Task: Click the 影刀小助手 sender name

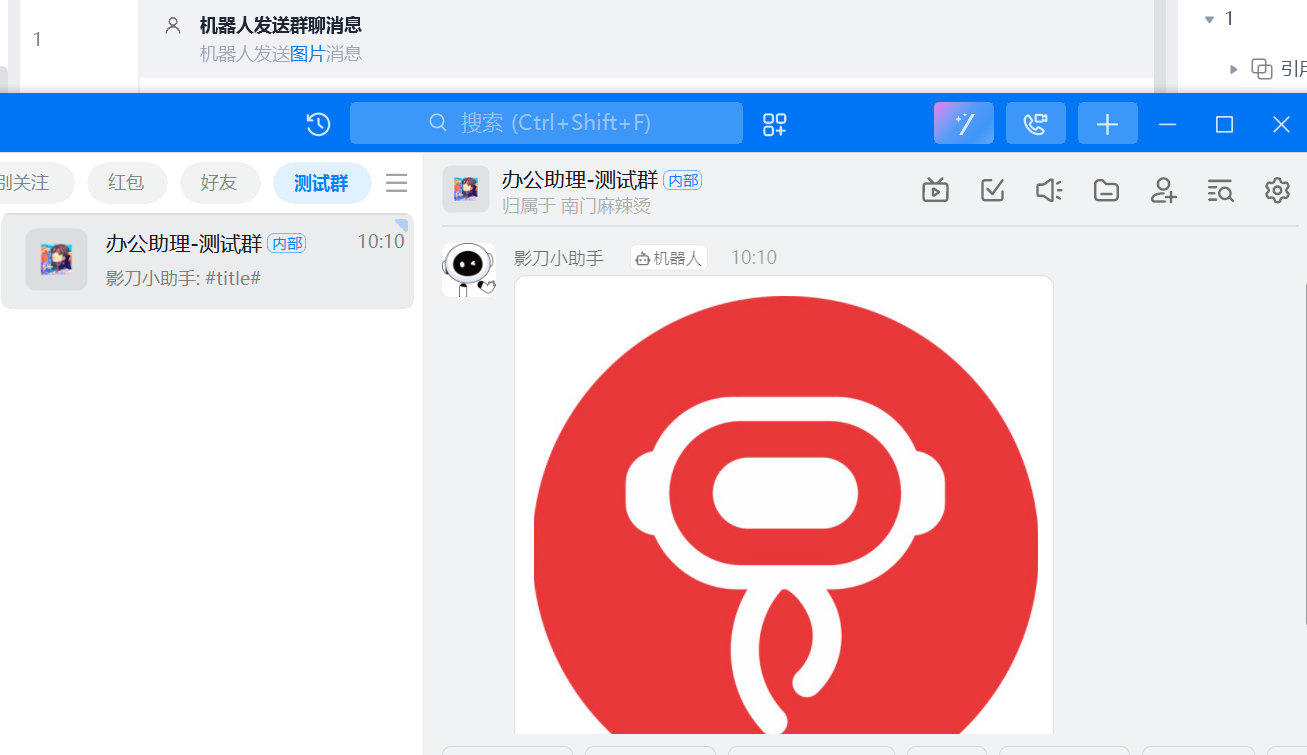Action: (559, 258)
